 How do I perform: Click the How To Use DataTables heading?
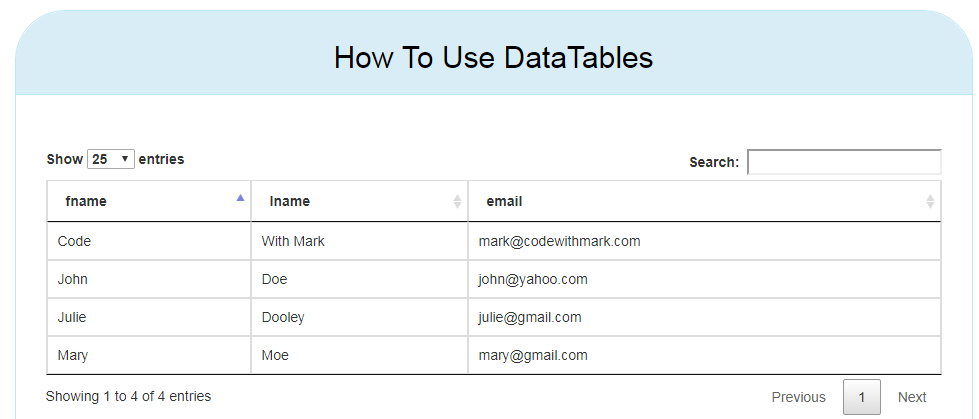coord(493,57)
